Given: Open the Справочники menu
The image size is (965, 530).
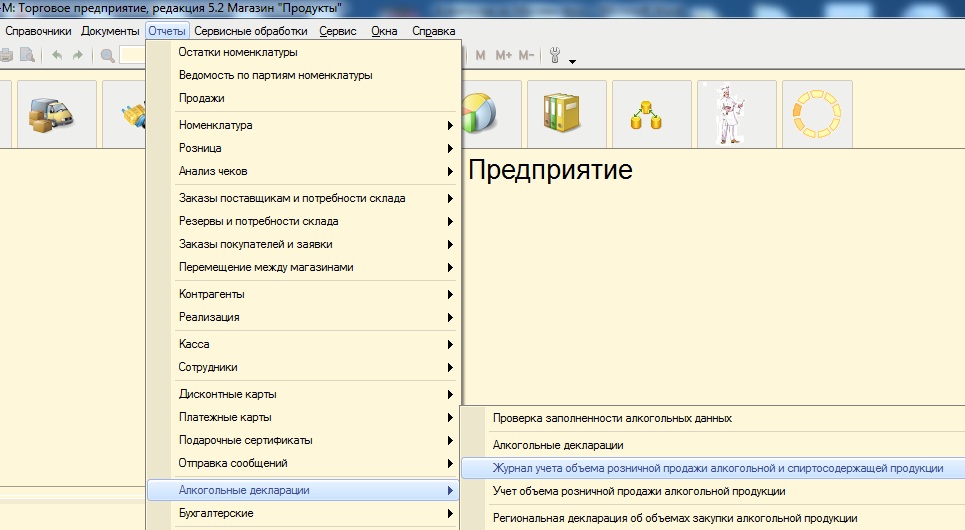Looking at the screenshot, I should tap(38, 31).
